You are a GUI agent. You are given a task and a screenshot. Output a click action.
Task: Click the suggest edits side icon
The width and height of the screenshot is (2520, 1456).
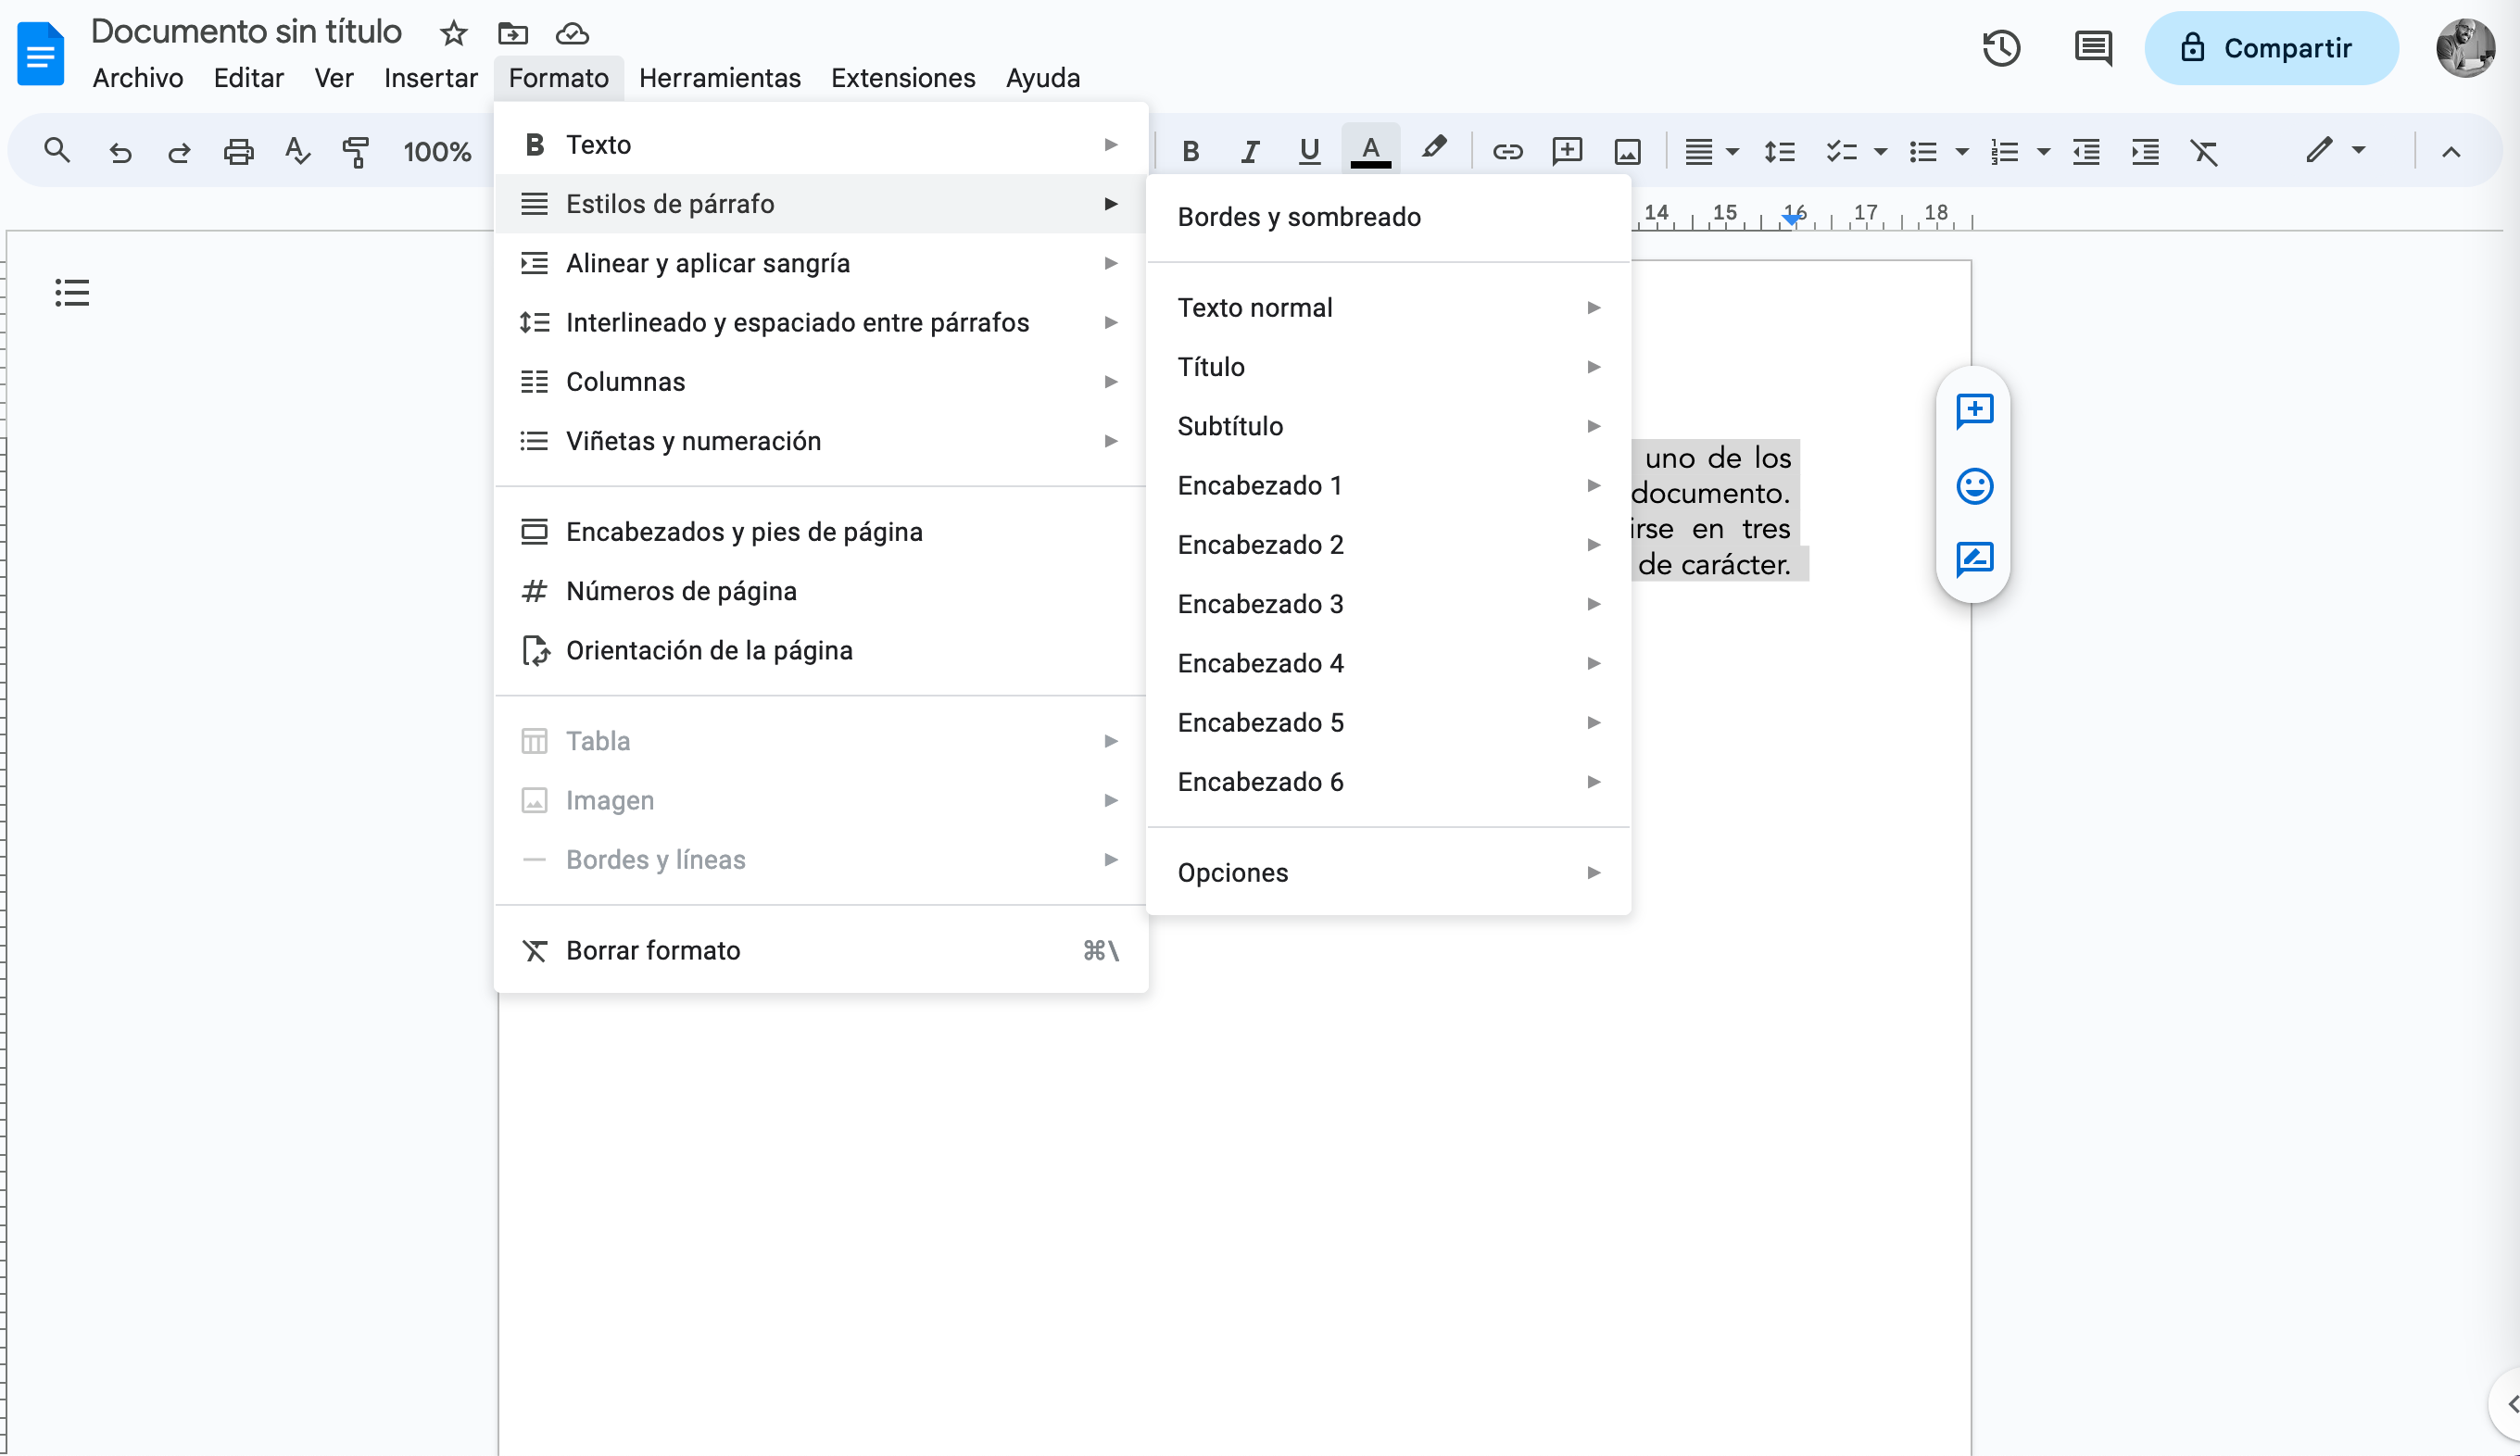1974,559
